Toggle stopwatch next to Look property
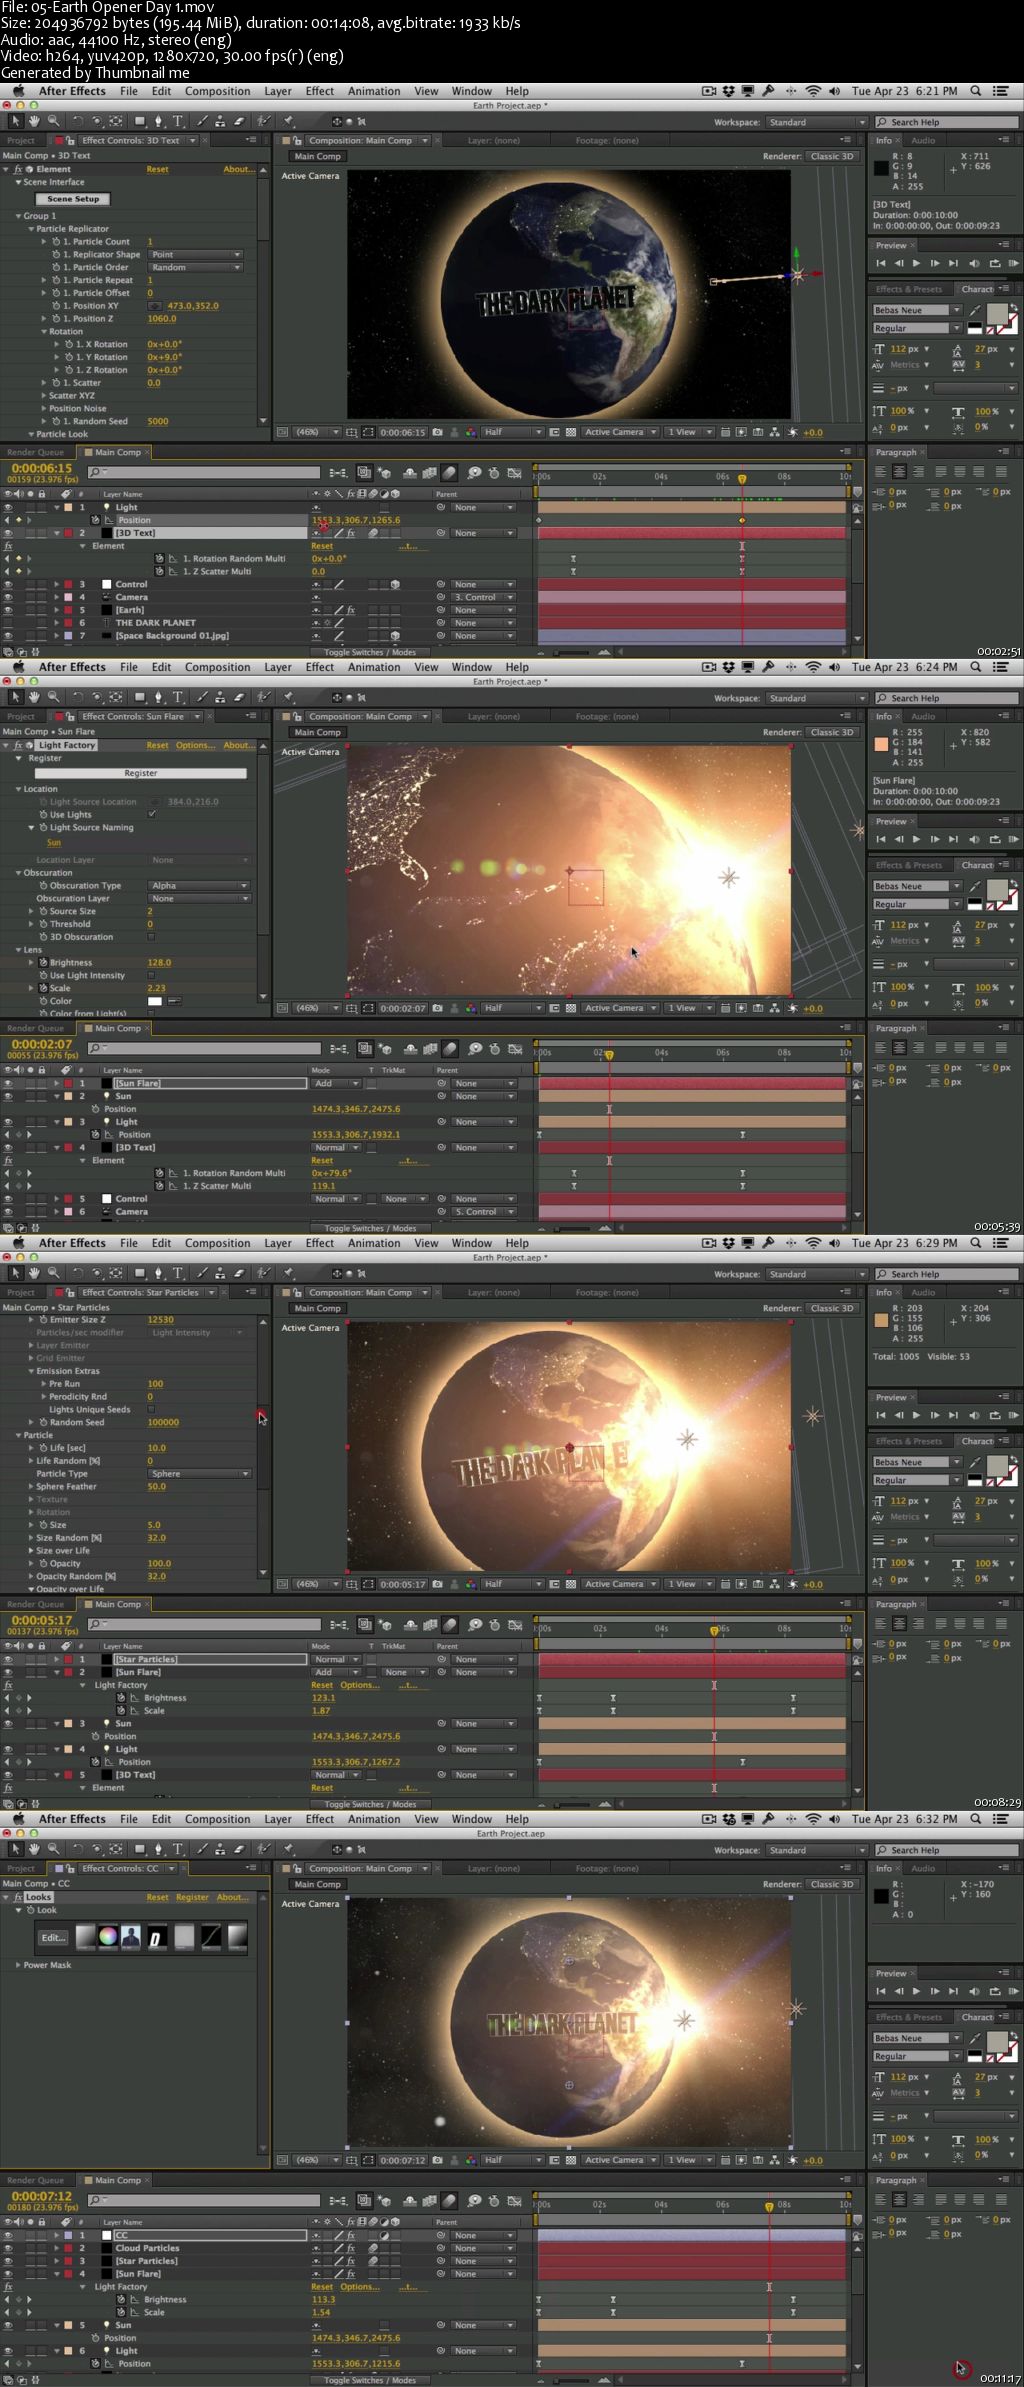Screen dimensions: 1024x2387 click(x=29, y=1910)
